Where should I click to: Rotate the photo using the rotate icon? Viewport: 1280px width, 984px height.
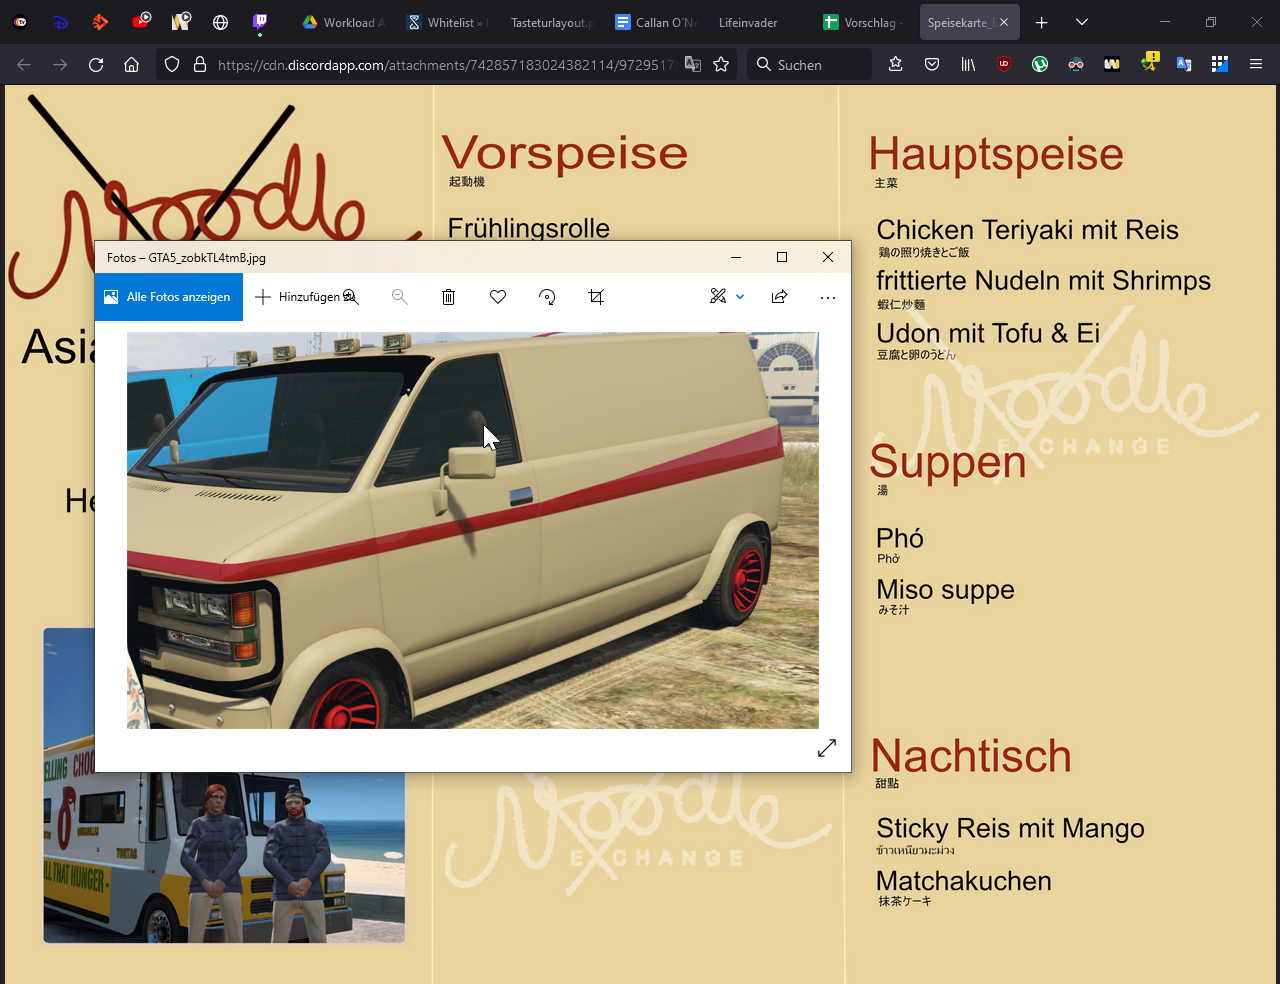[547, 297]
